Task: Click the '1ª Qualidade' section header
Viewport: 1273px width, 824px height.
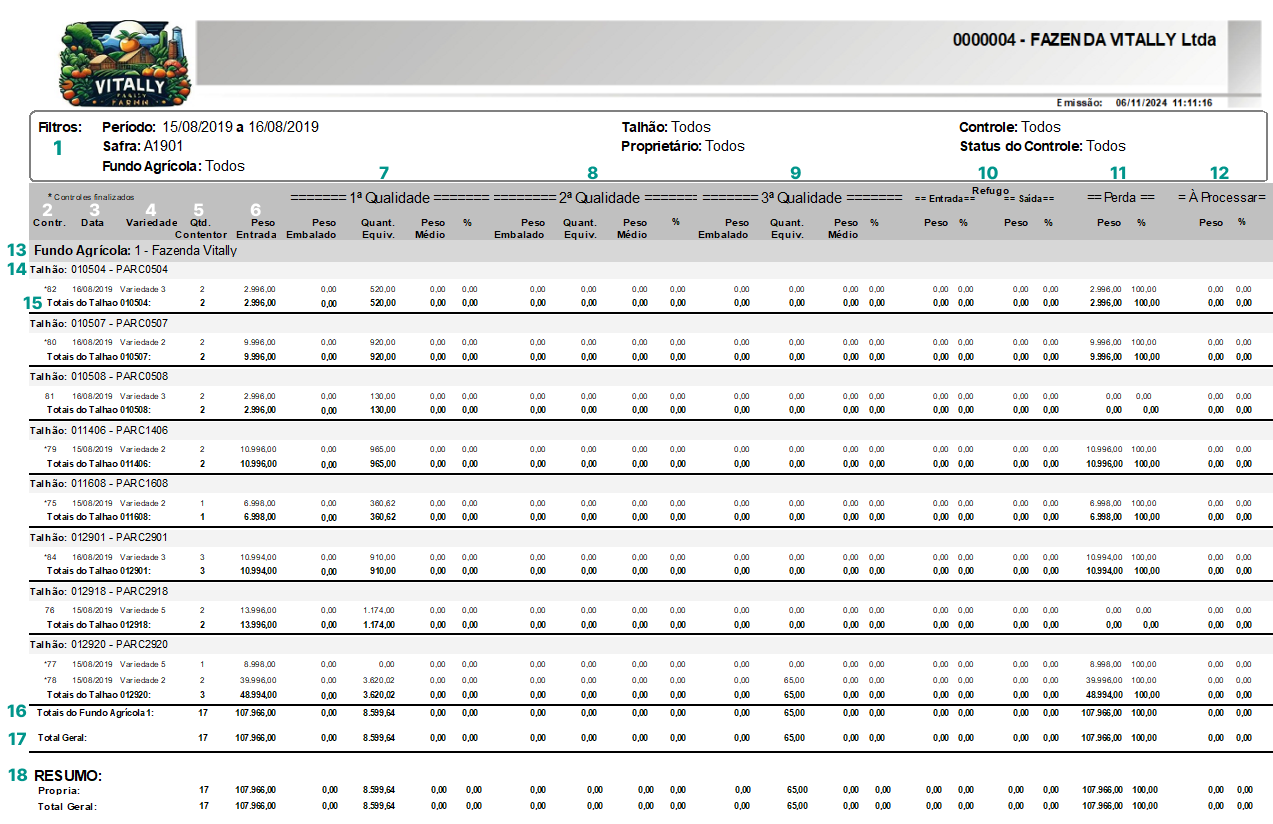Action: [x=389, y=198]
